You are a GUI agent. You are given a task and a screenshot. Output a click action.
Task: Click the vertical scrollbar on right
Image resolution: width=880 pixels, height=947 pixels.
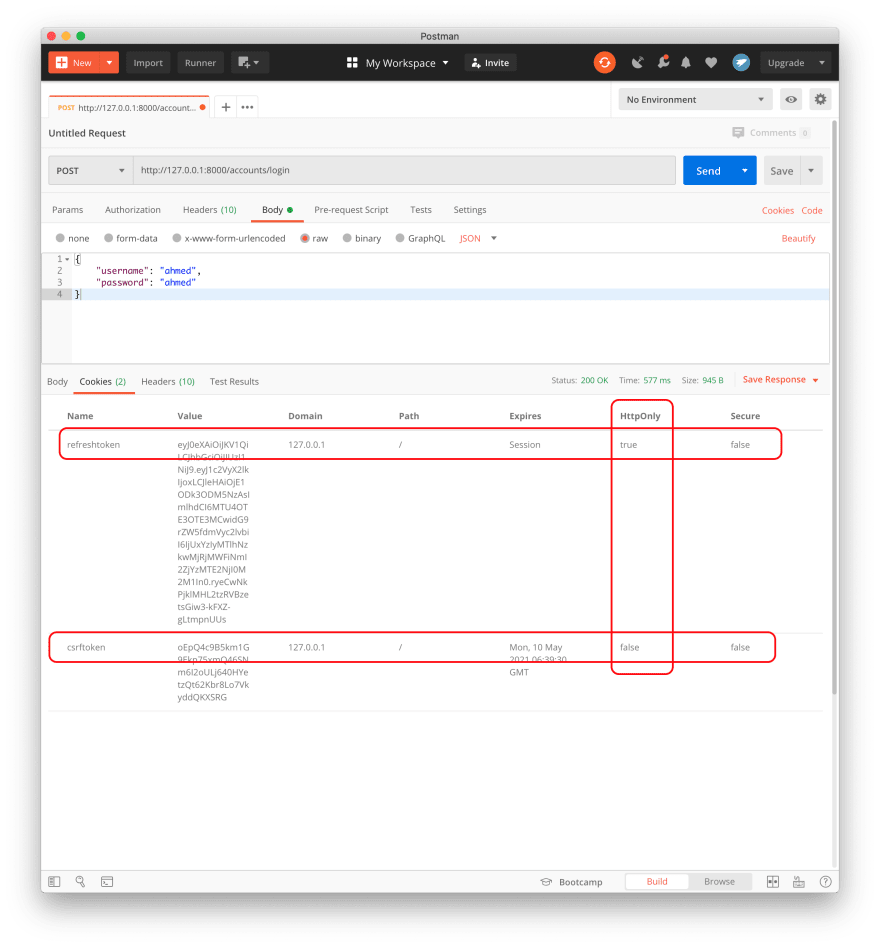pyautogui.click(x=835, y=408)
